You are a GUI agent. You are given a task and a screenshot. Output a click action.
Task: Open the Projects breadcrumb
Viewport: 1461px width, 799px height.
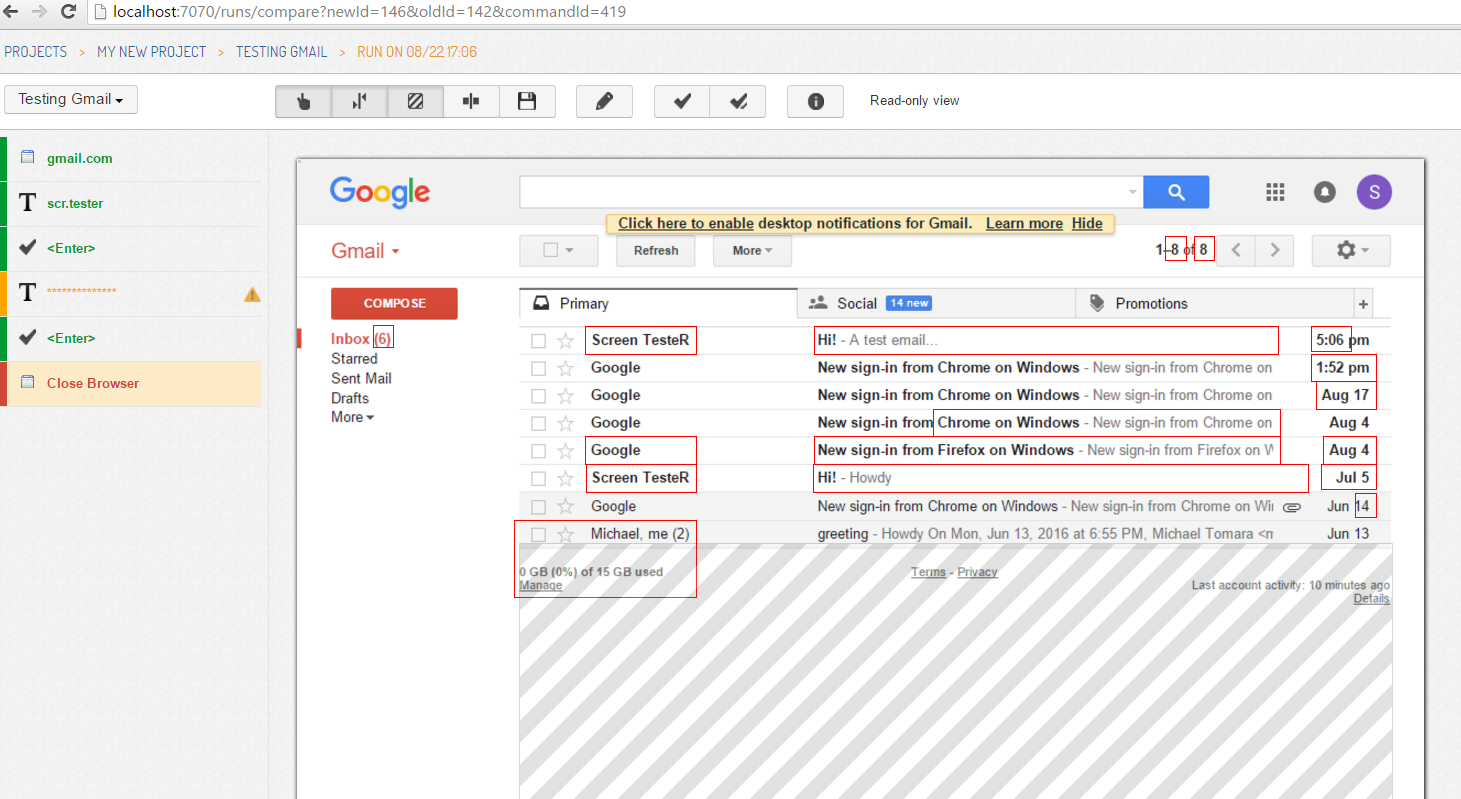[x=35, y=52]
